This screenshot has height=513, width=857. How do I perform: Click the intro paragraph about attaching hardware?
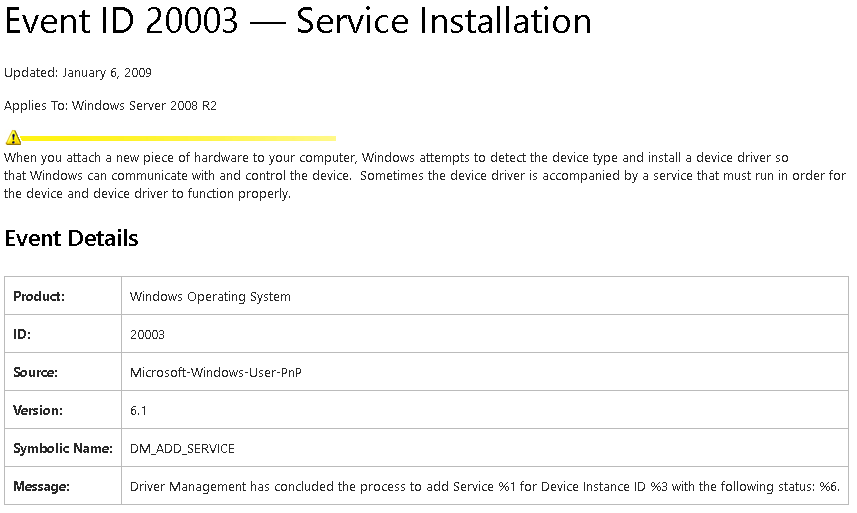(x=420, y=176)
